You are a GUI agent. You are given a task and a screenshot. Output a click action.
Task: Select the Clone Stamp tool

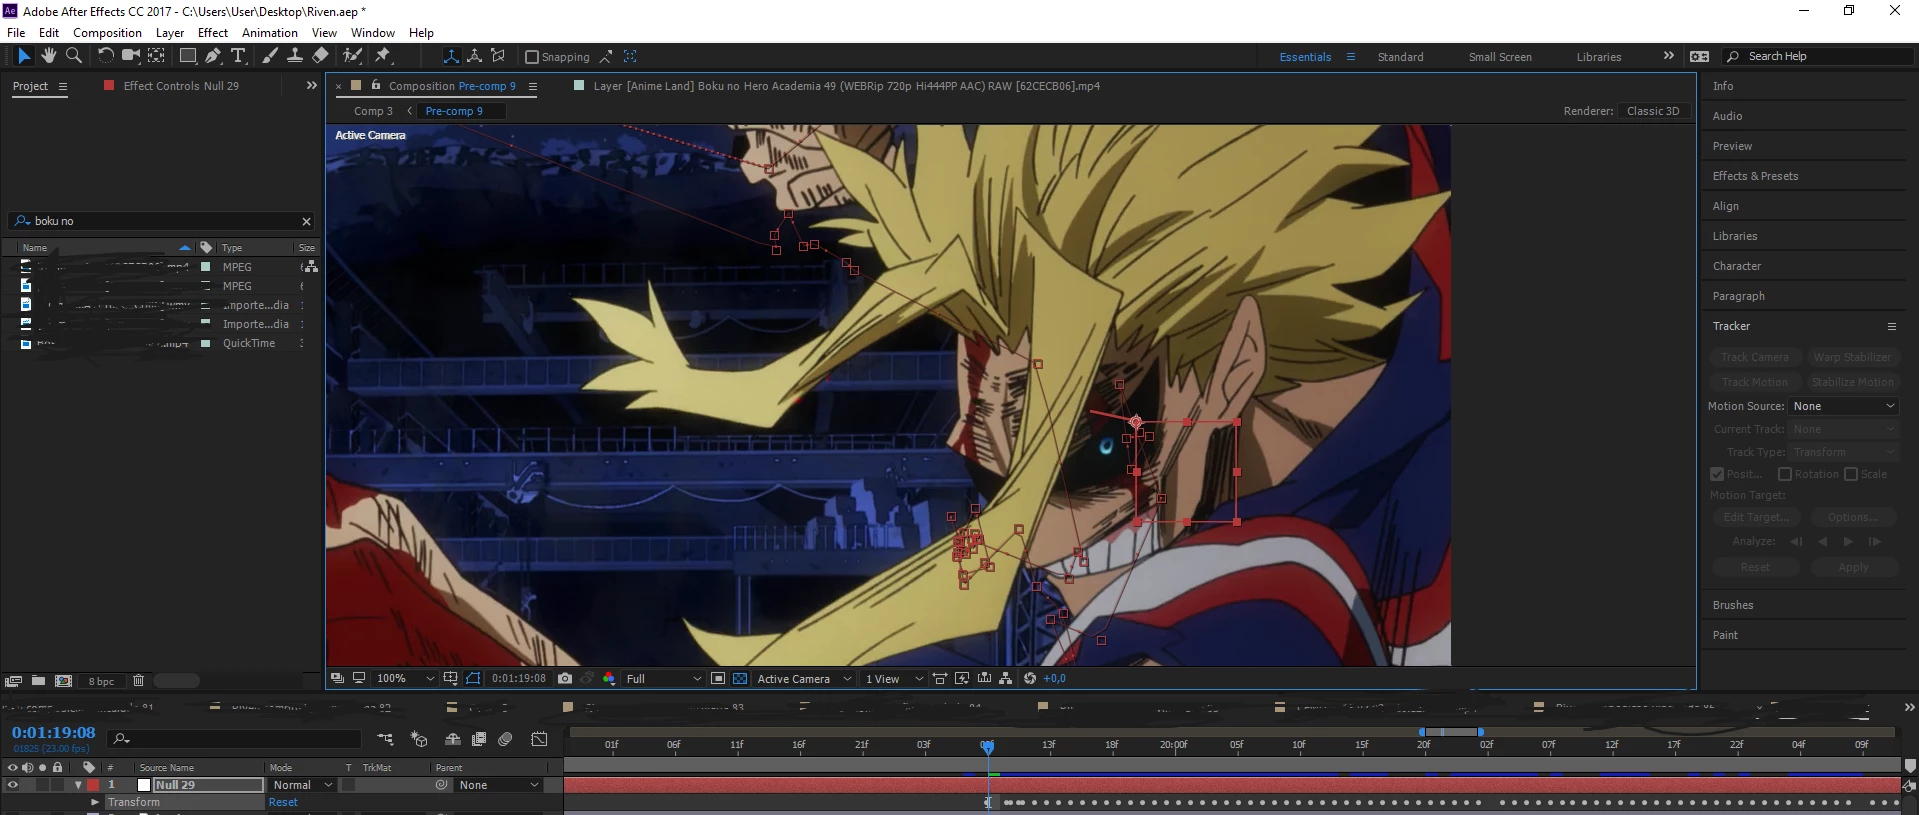click(x=295, y=56)
